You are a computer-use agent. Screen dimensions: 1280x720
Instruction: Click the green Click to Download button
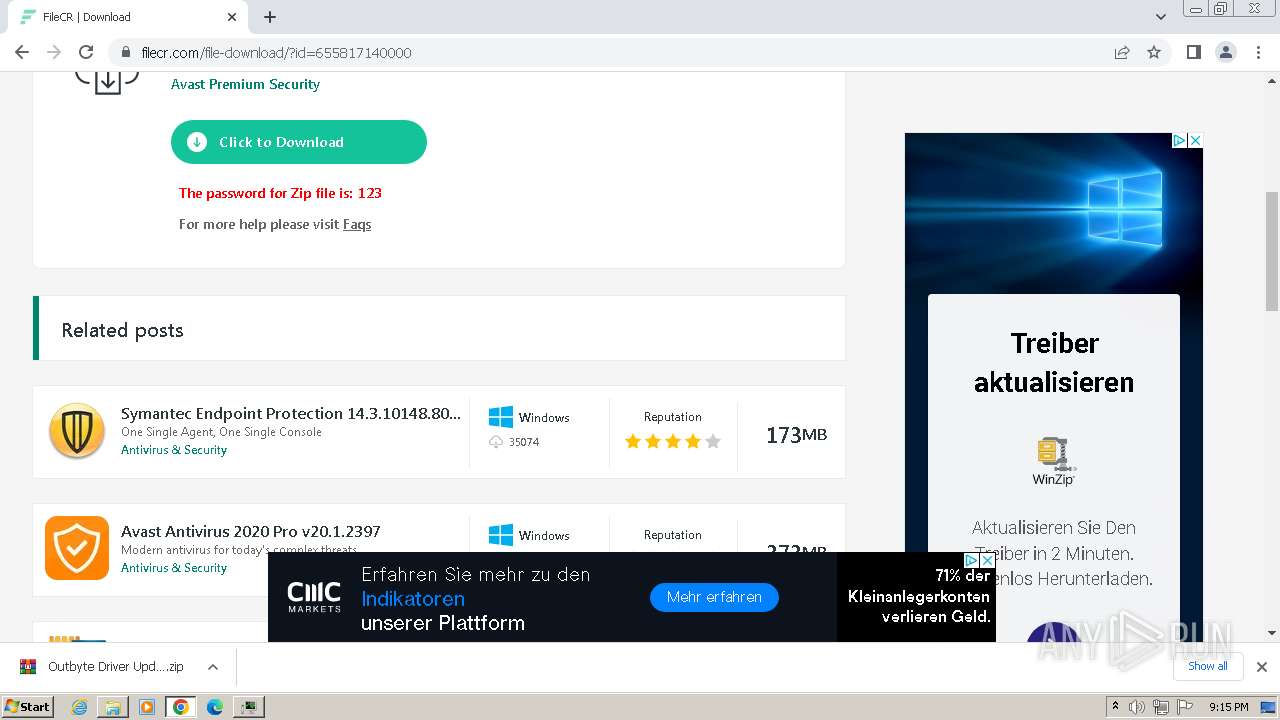[299, 142]
